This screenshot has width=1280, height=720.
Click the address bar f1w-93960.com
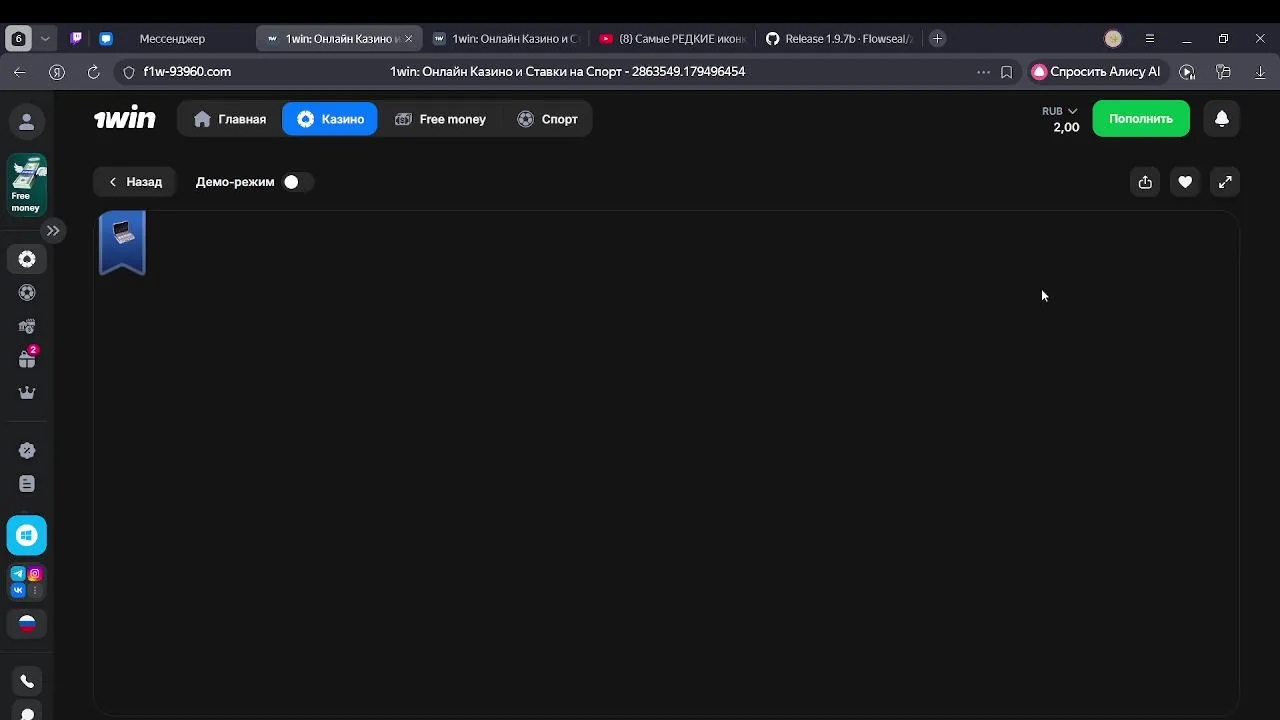187,72
